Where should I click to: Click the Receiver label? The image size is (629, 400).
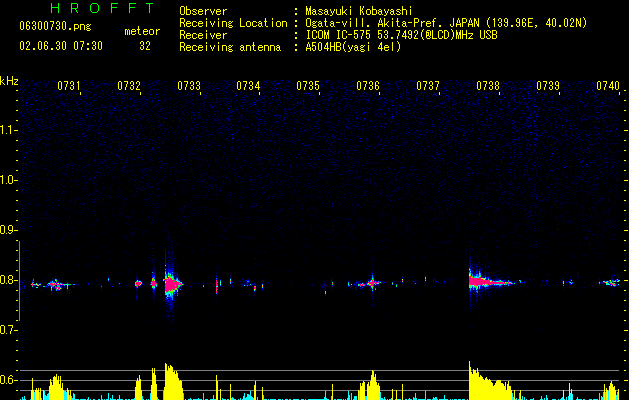(x=203, y=35)
